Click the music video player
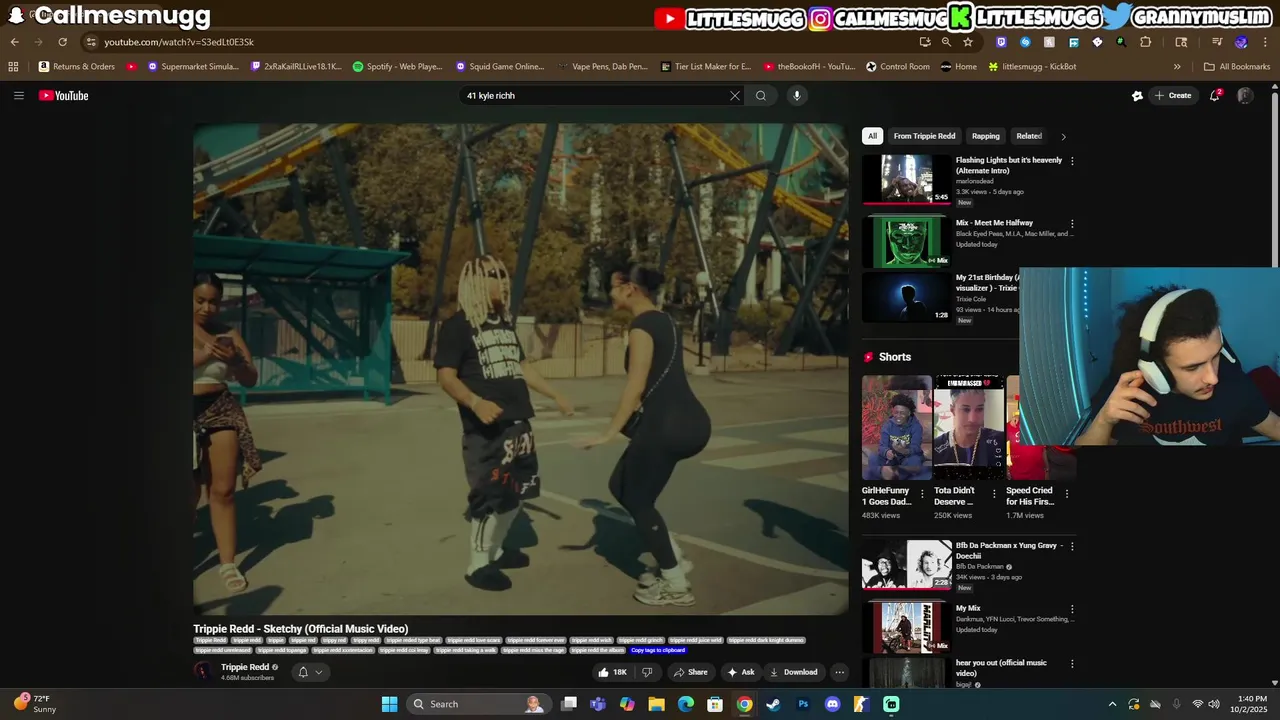The image size is (1280, 720). click(x=521, y=369)
